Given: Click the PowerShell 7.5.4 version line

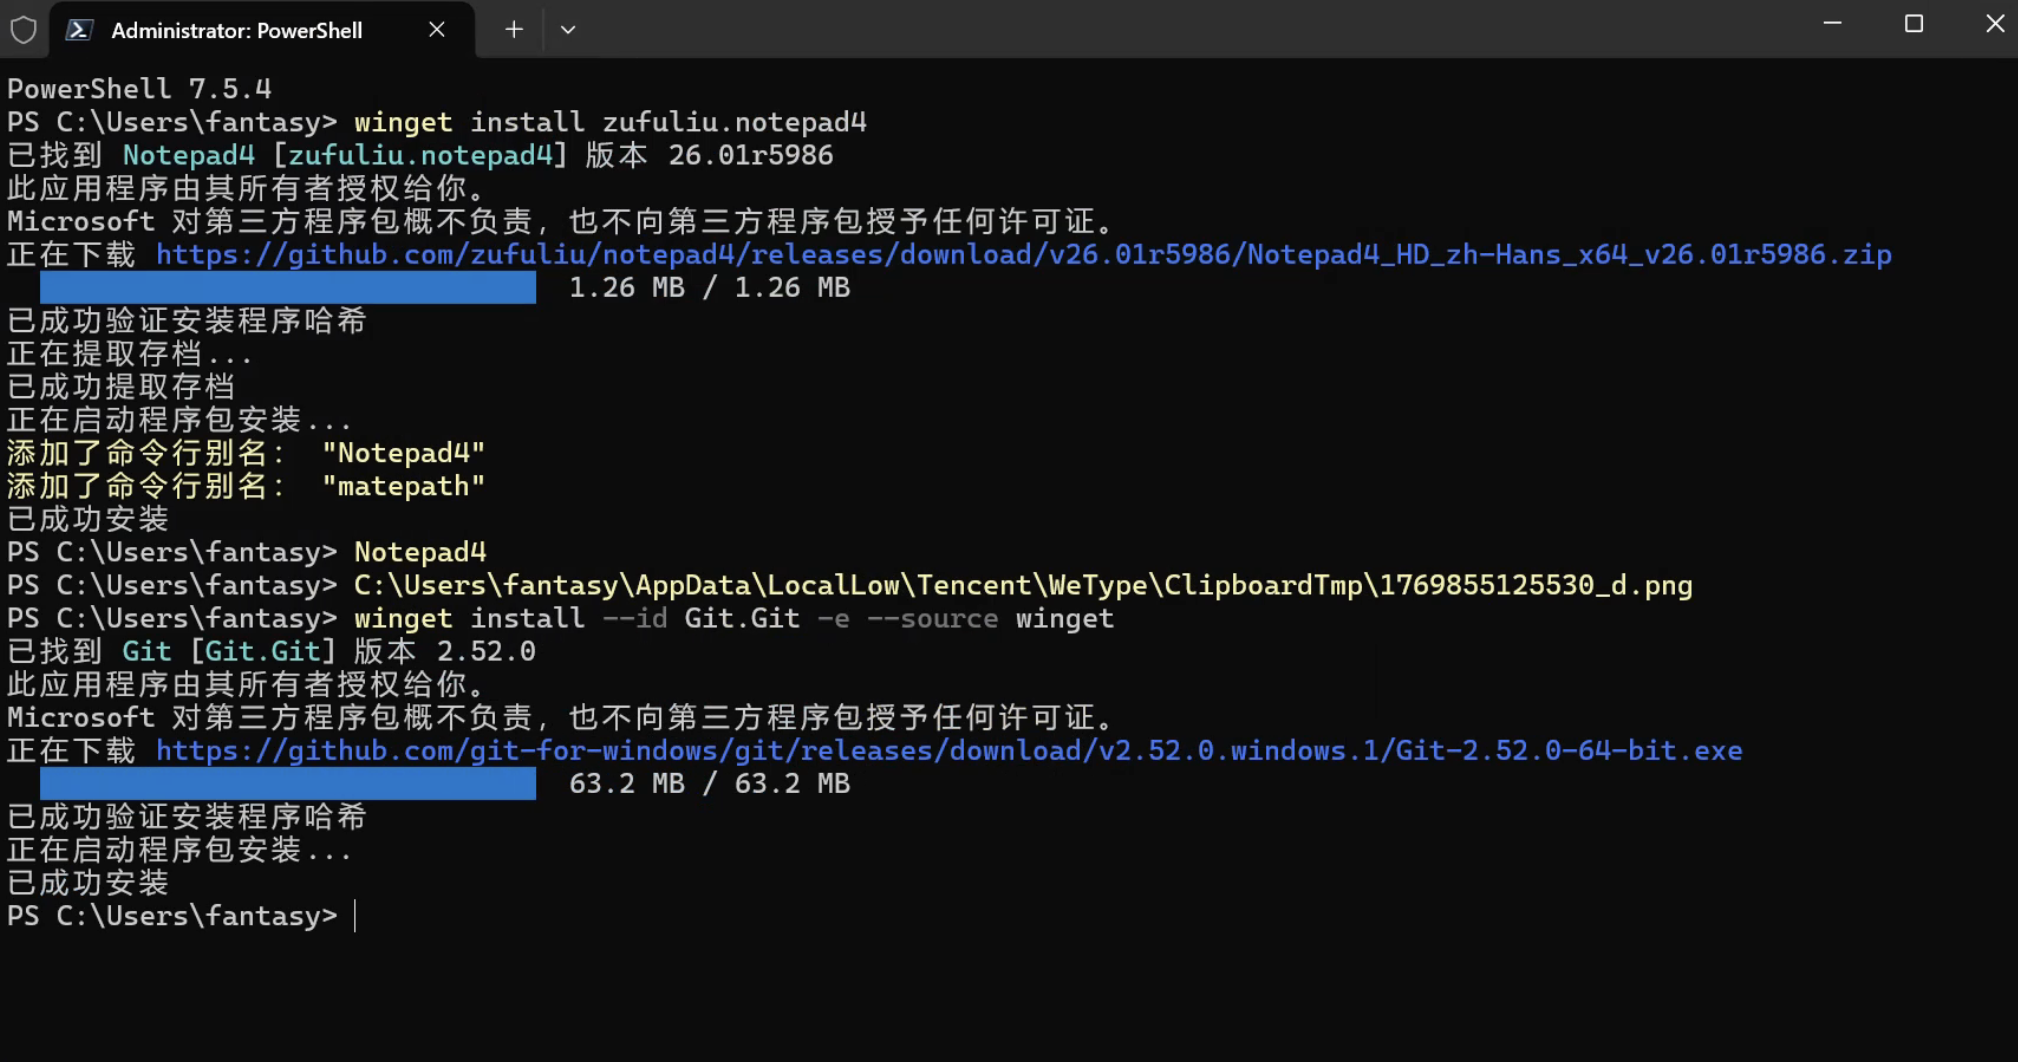Looking at the screenshot, I should tap(139, 89).
